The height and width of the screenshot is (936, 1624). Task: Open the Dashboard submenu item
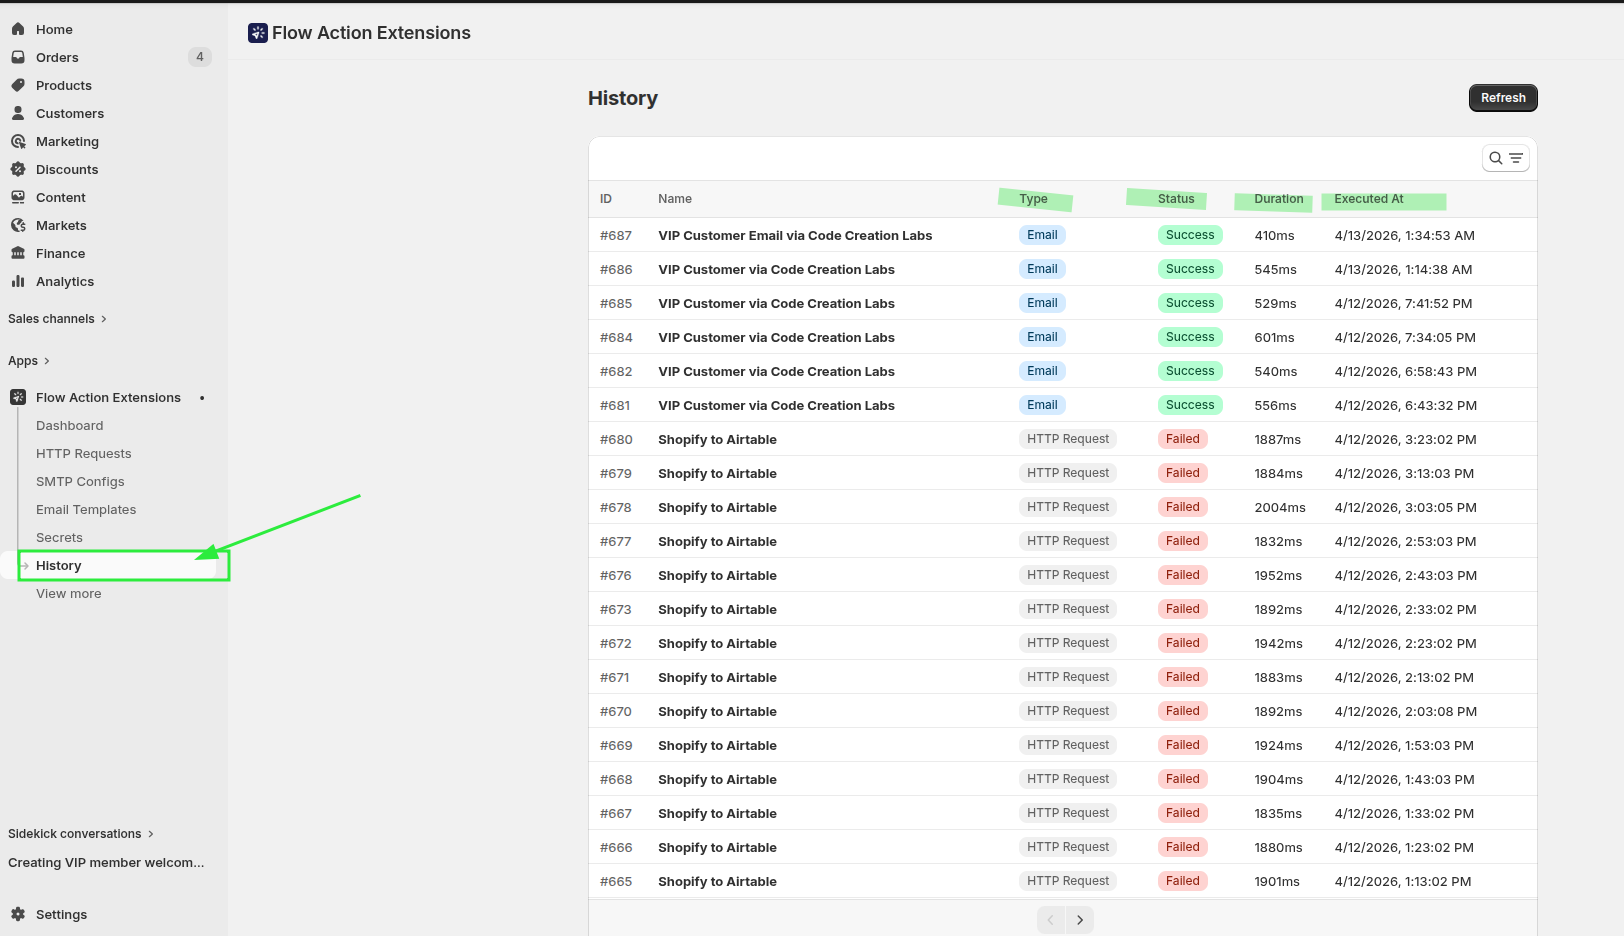pyautogui.click(x=70, y=425)
